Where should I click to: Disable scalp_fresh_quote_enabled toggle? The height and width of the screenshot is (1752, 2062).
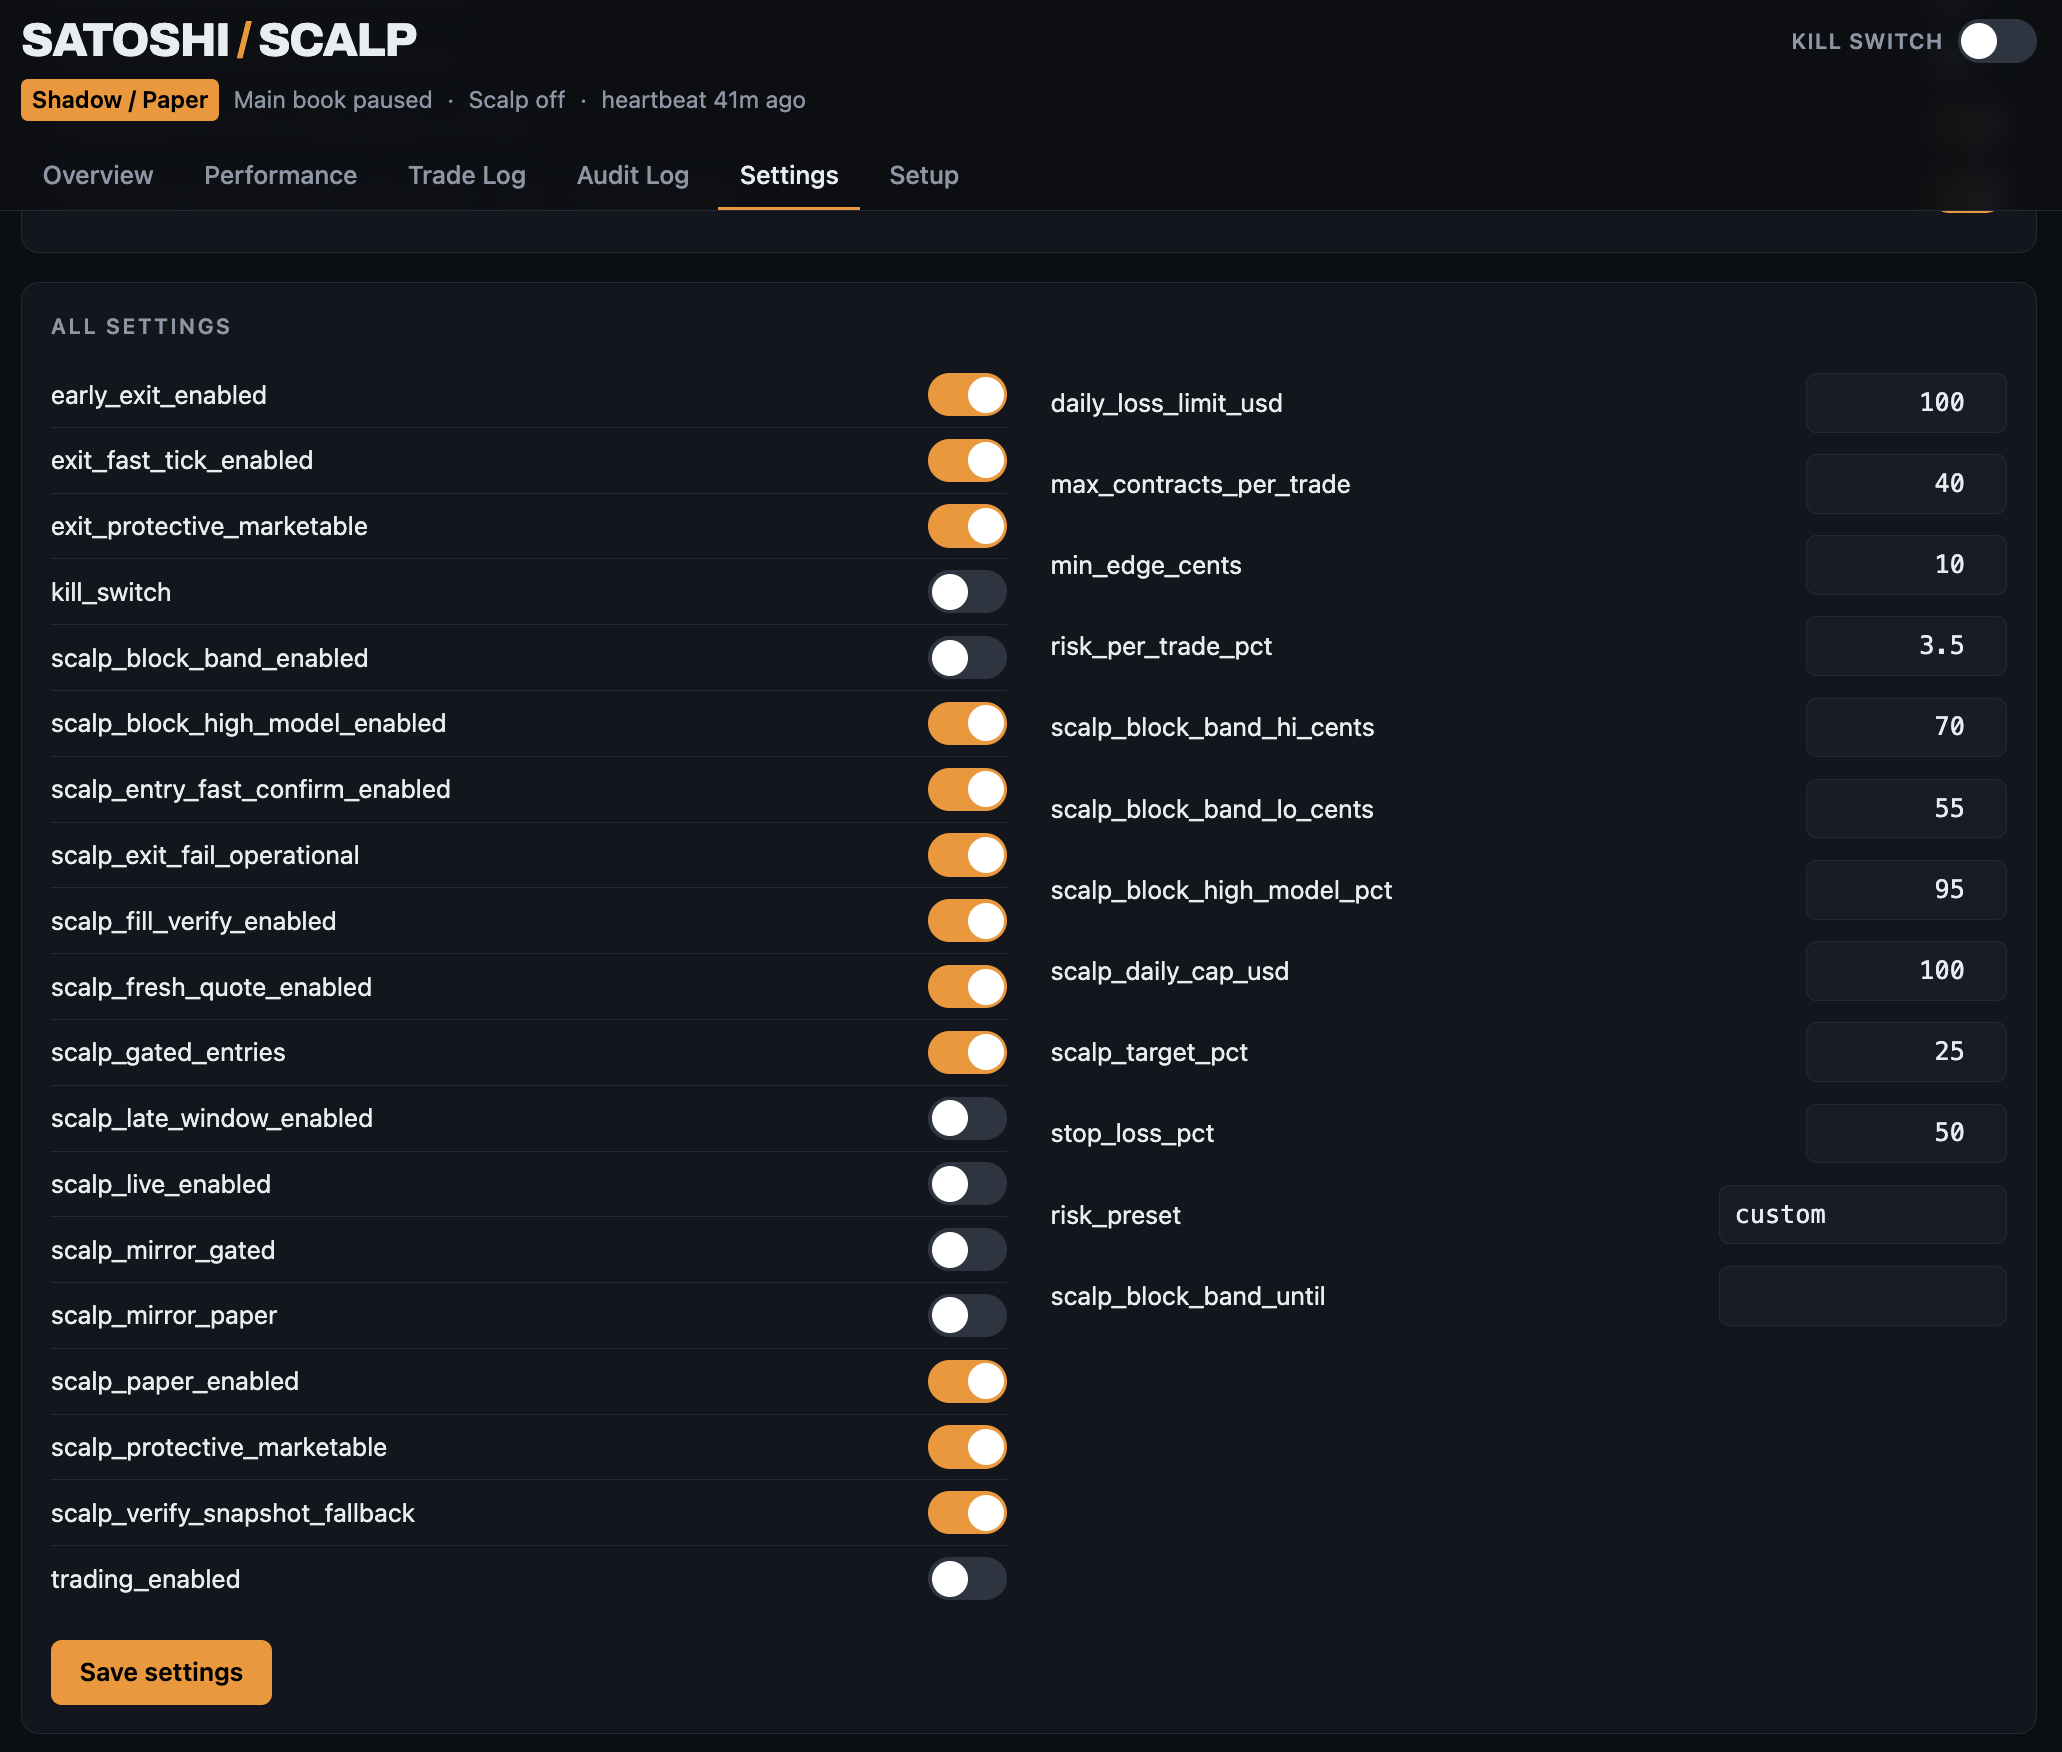coord(967,987)
